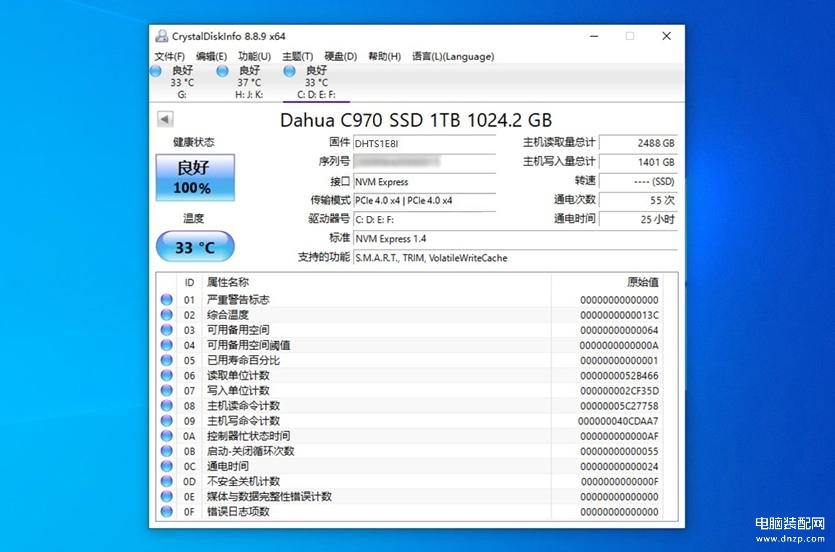835x552 pixels.
Task: Click the 33 °C temperature button
Action: [195, 247]
